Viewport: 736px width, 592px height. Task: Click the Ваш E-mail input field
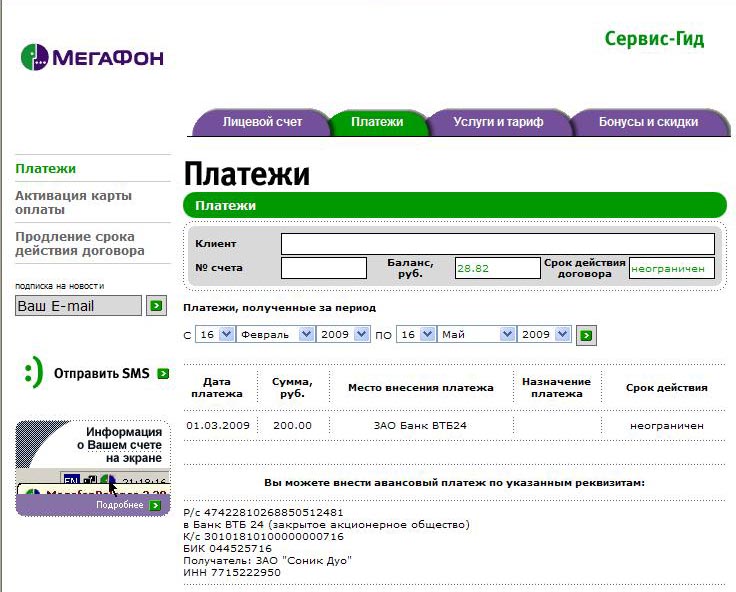pos(78,306)
